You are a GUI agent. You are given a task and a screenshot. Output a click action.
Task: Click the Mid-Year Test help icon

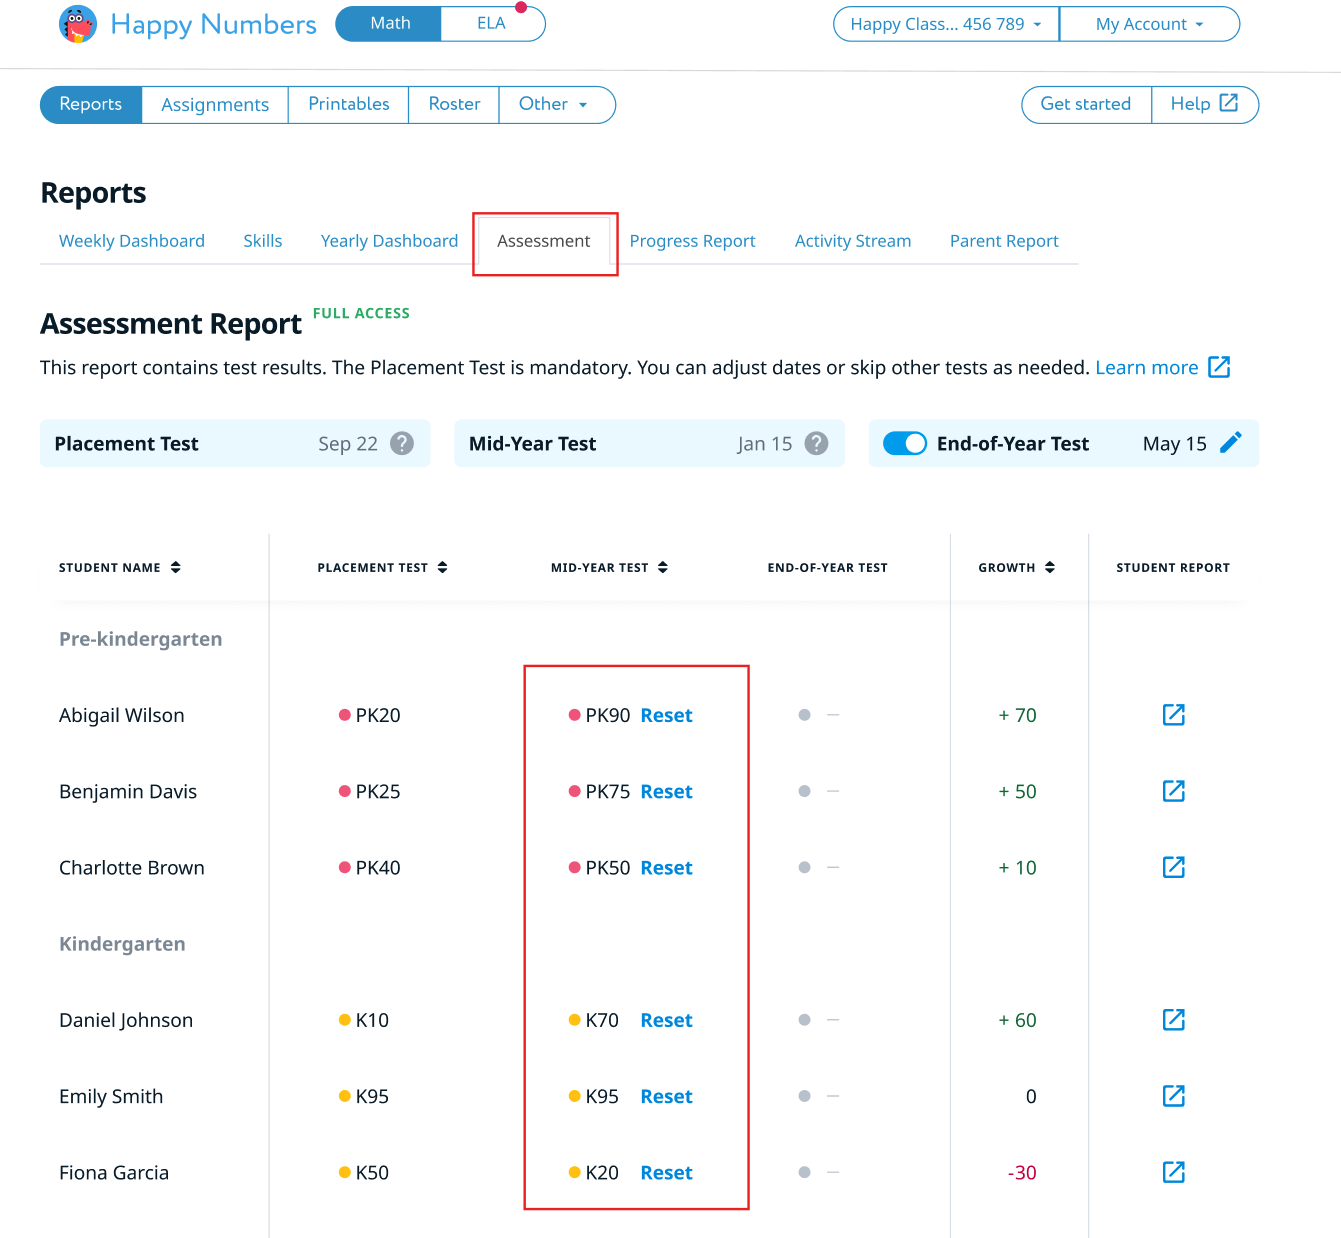click(816, 443)
